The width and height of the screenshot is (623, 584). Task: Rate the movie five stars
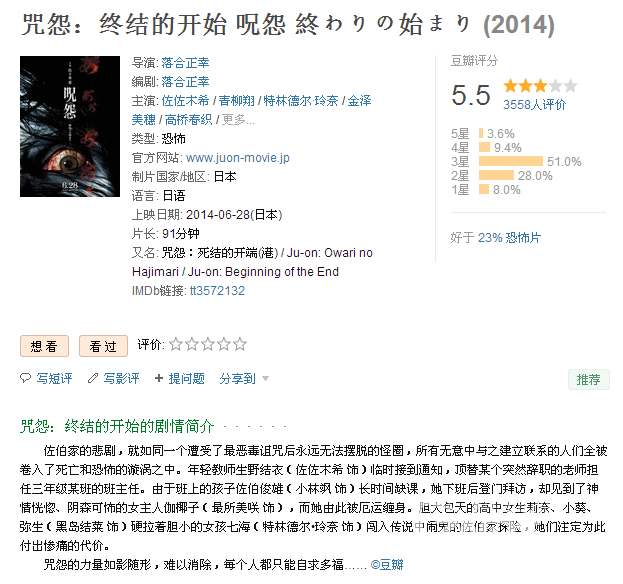point(240,344)
